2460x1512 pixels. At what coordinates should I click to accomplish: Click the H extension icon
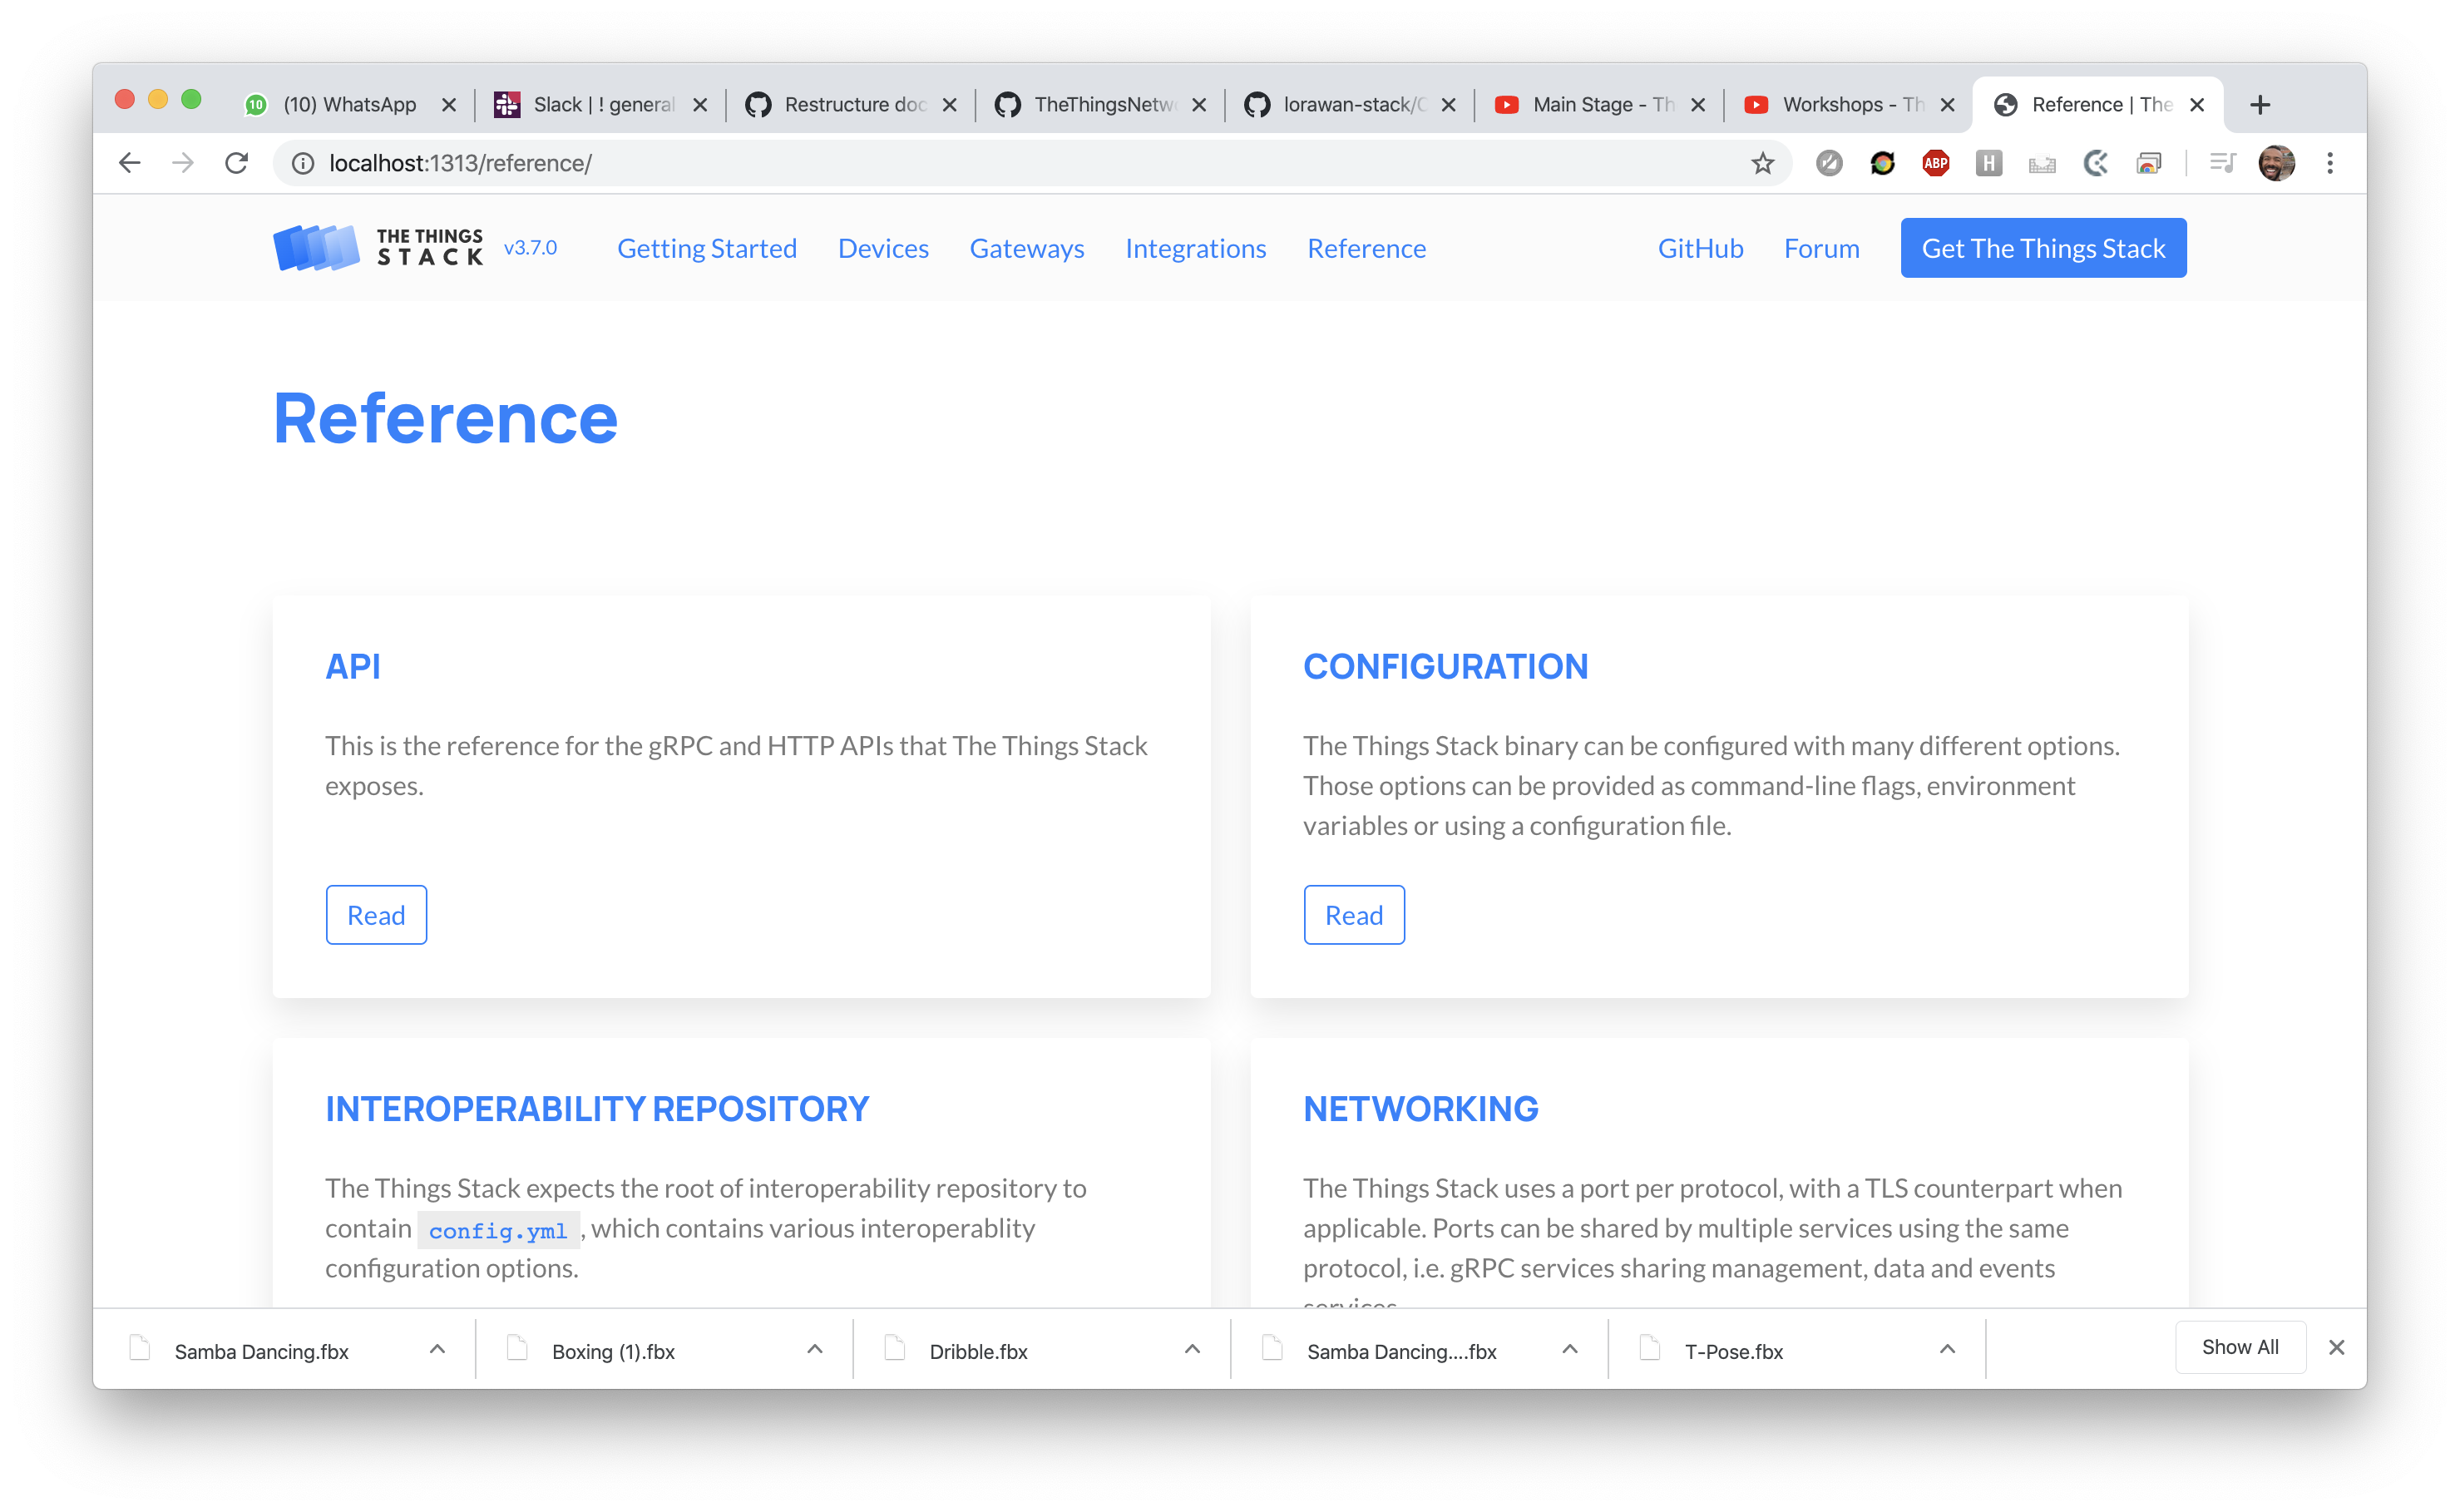[x=1988, y=162]
